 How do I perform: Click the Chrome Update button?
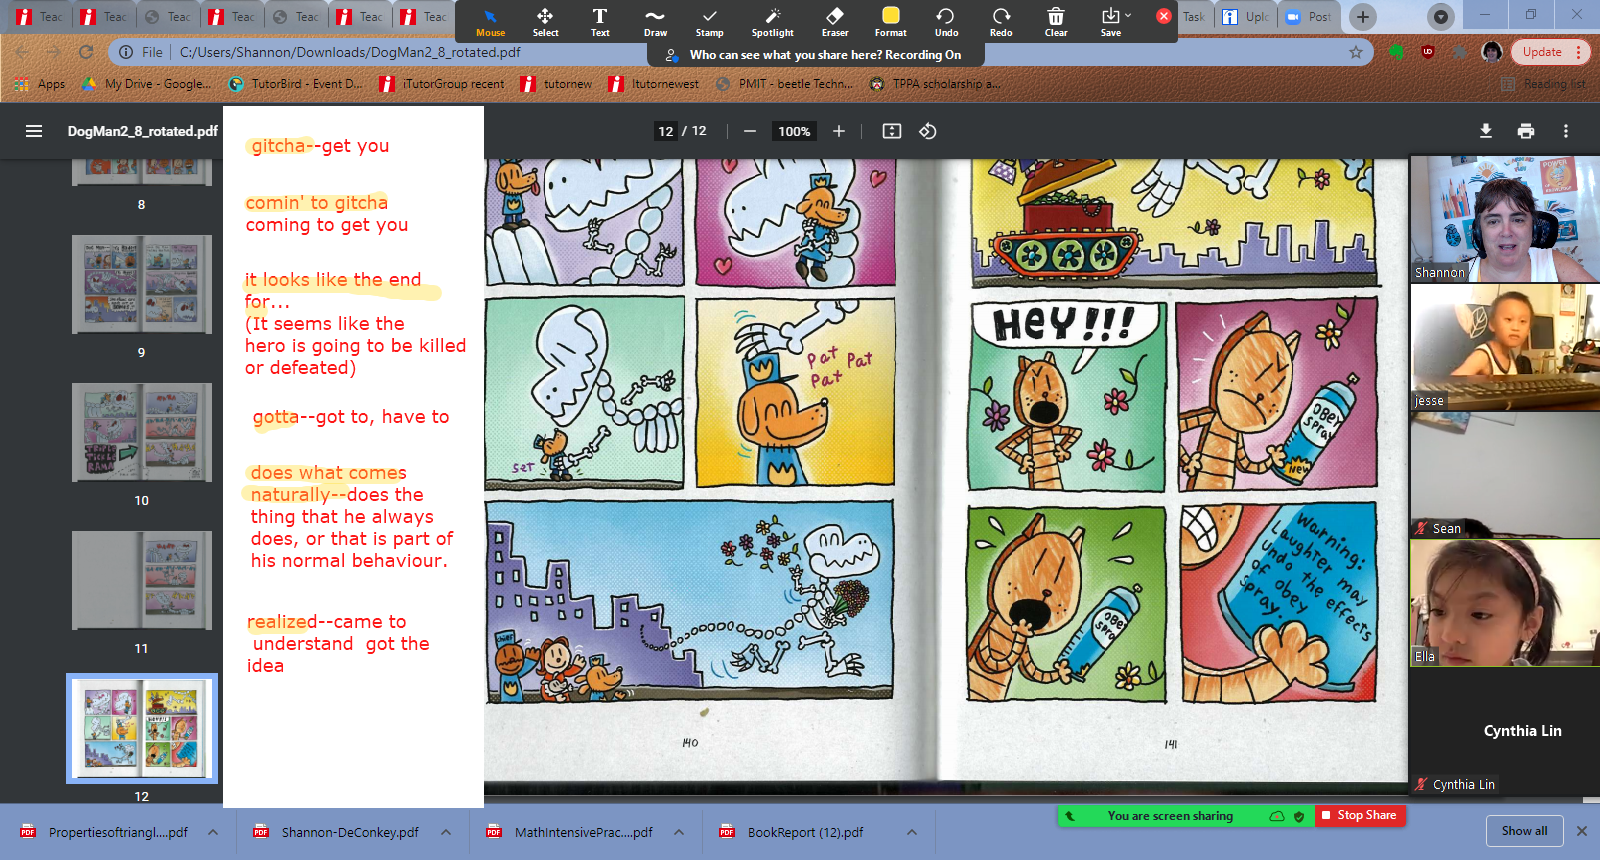(x=1549, y=52)
